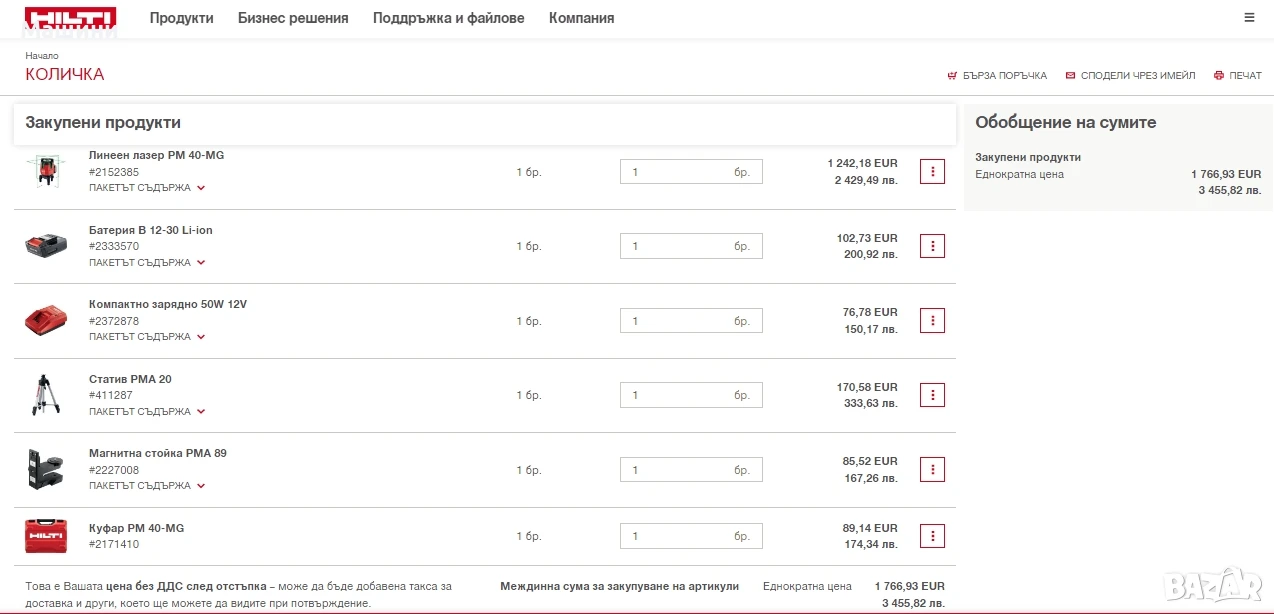Image resolution: width=1274 pixels, height=614 pixels.
Task: Click ПЕЧАТ link
Action: [x=1246, y=76]
